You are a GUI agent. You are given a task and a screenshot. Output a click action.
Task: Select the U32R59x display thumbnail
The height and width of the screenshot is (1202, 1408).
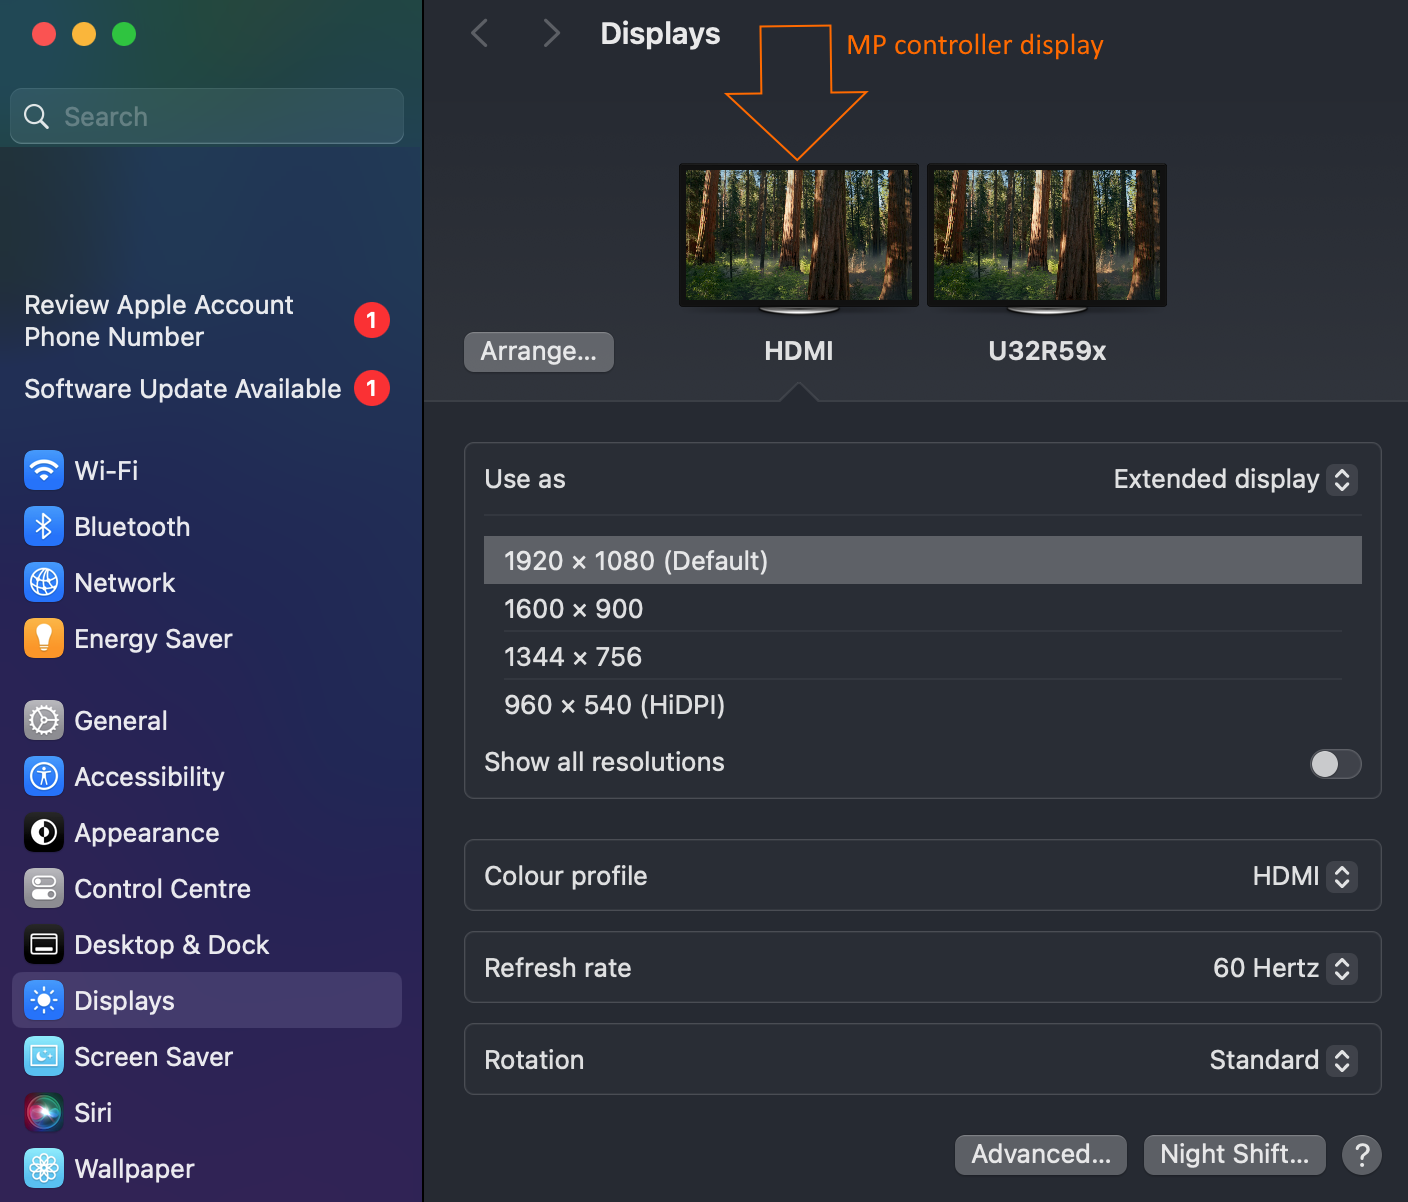(1046, 236)
